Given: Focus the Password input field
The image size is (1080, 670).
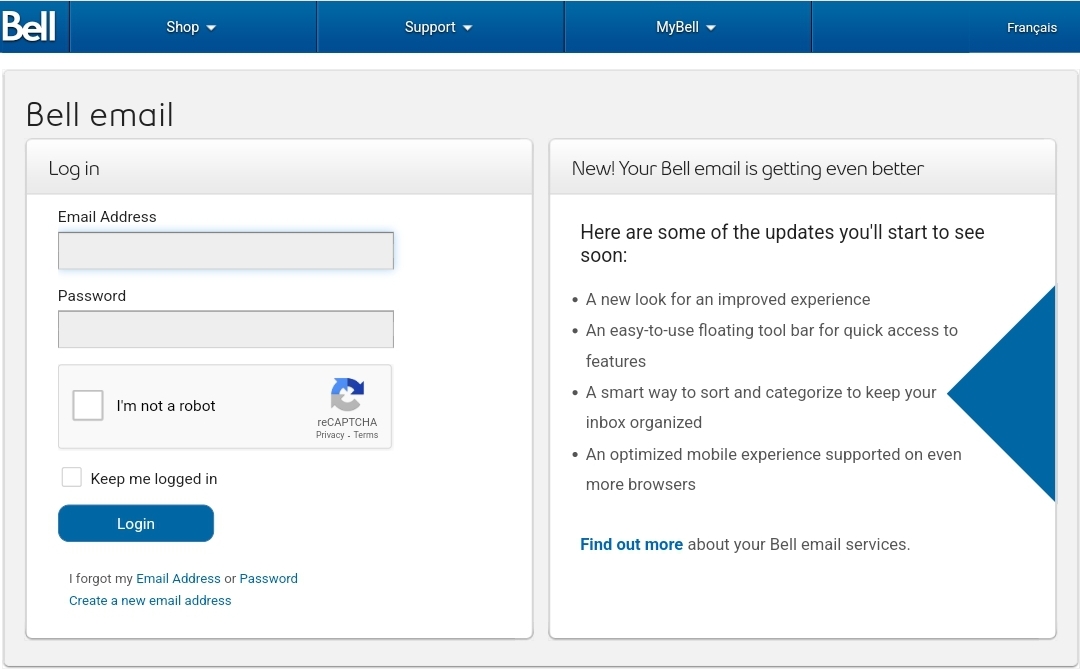Looking at the screenshot, I should (x=226, y=329).
